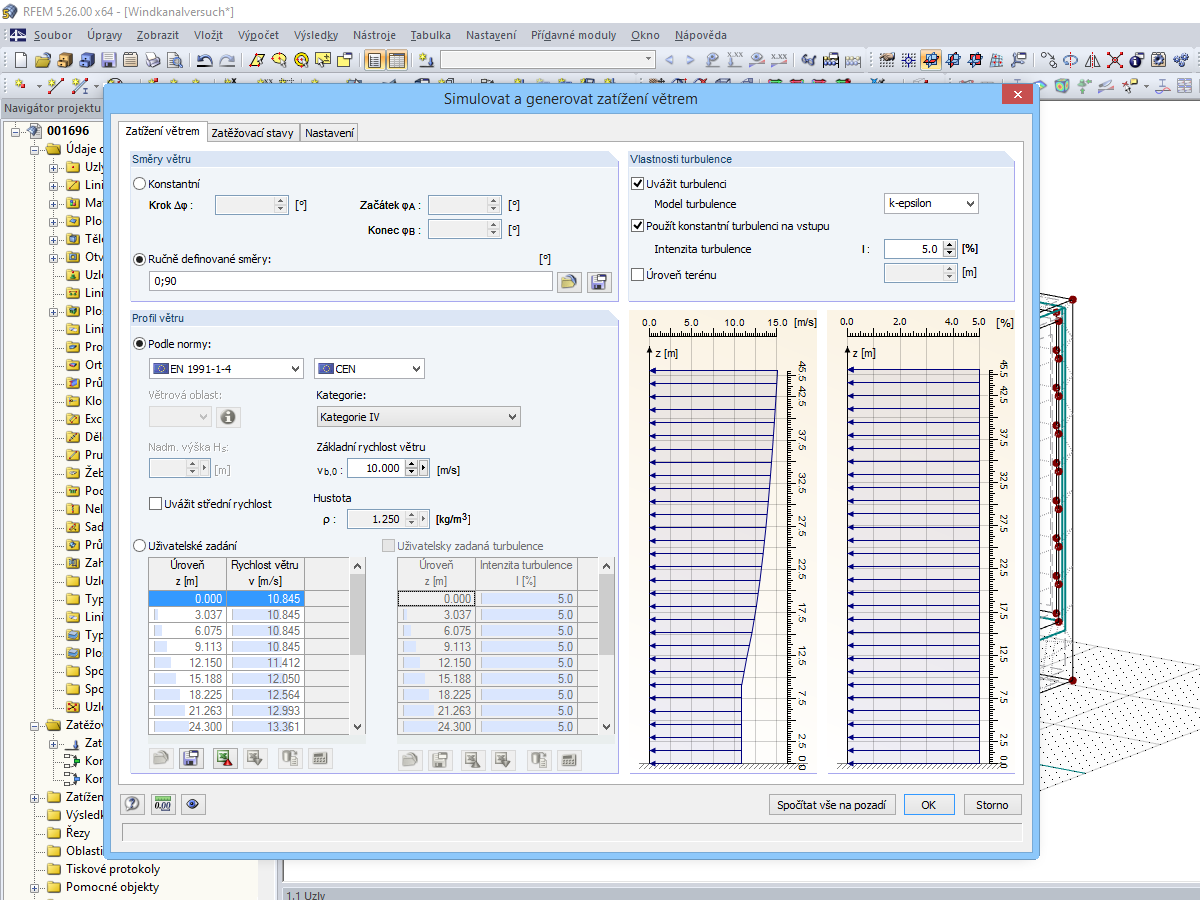Export wind profile table to Excel
This screenshot has height=900, width=1200.
point(225,759)
